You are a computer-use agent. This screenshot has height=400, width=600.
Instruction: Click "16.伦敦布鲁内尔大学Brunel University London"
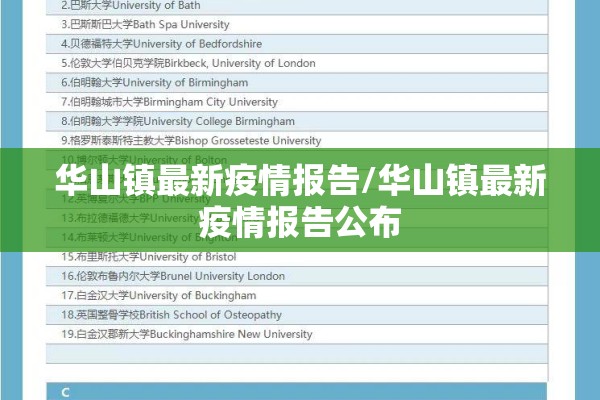pyautogui.click(x=297, y=276)
